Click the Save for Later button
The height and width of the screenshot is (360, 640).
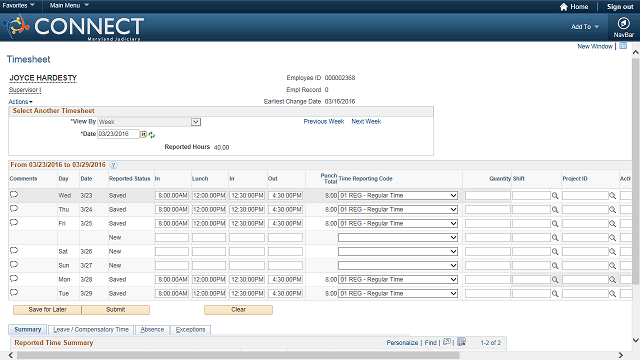click(x=47, y=310)
